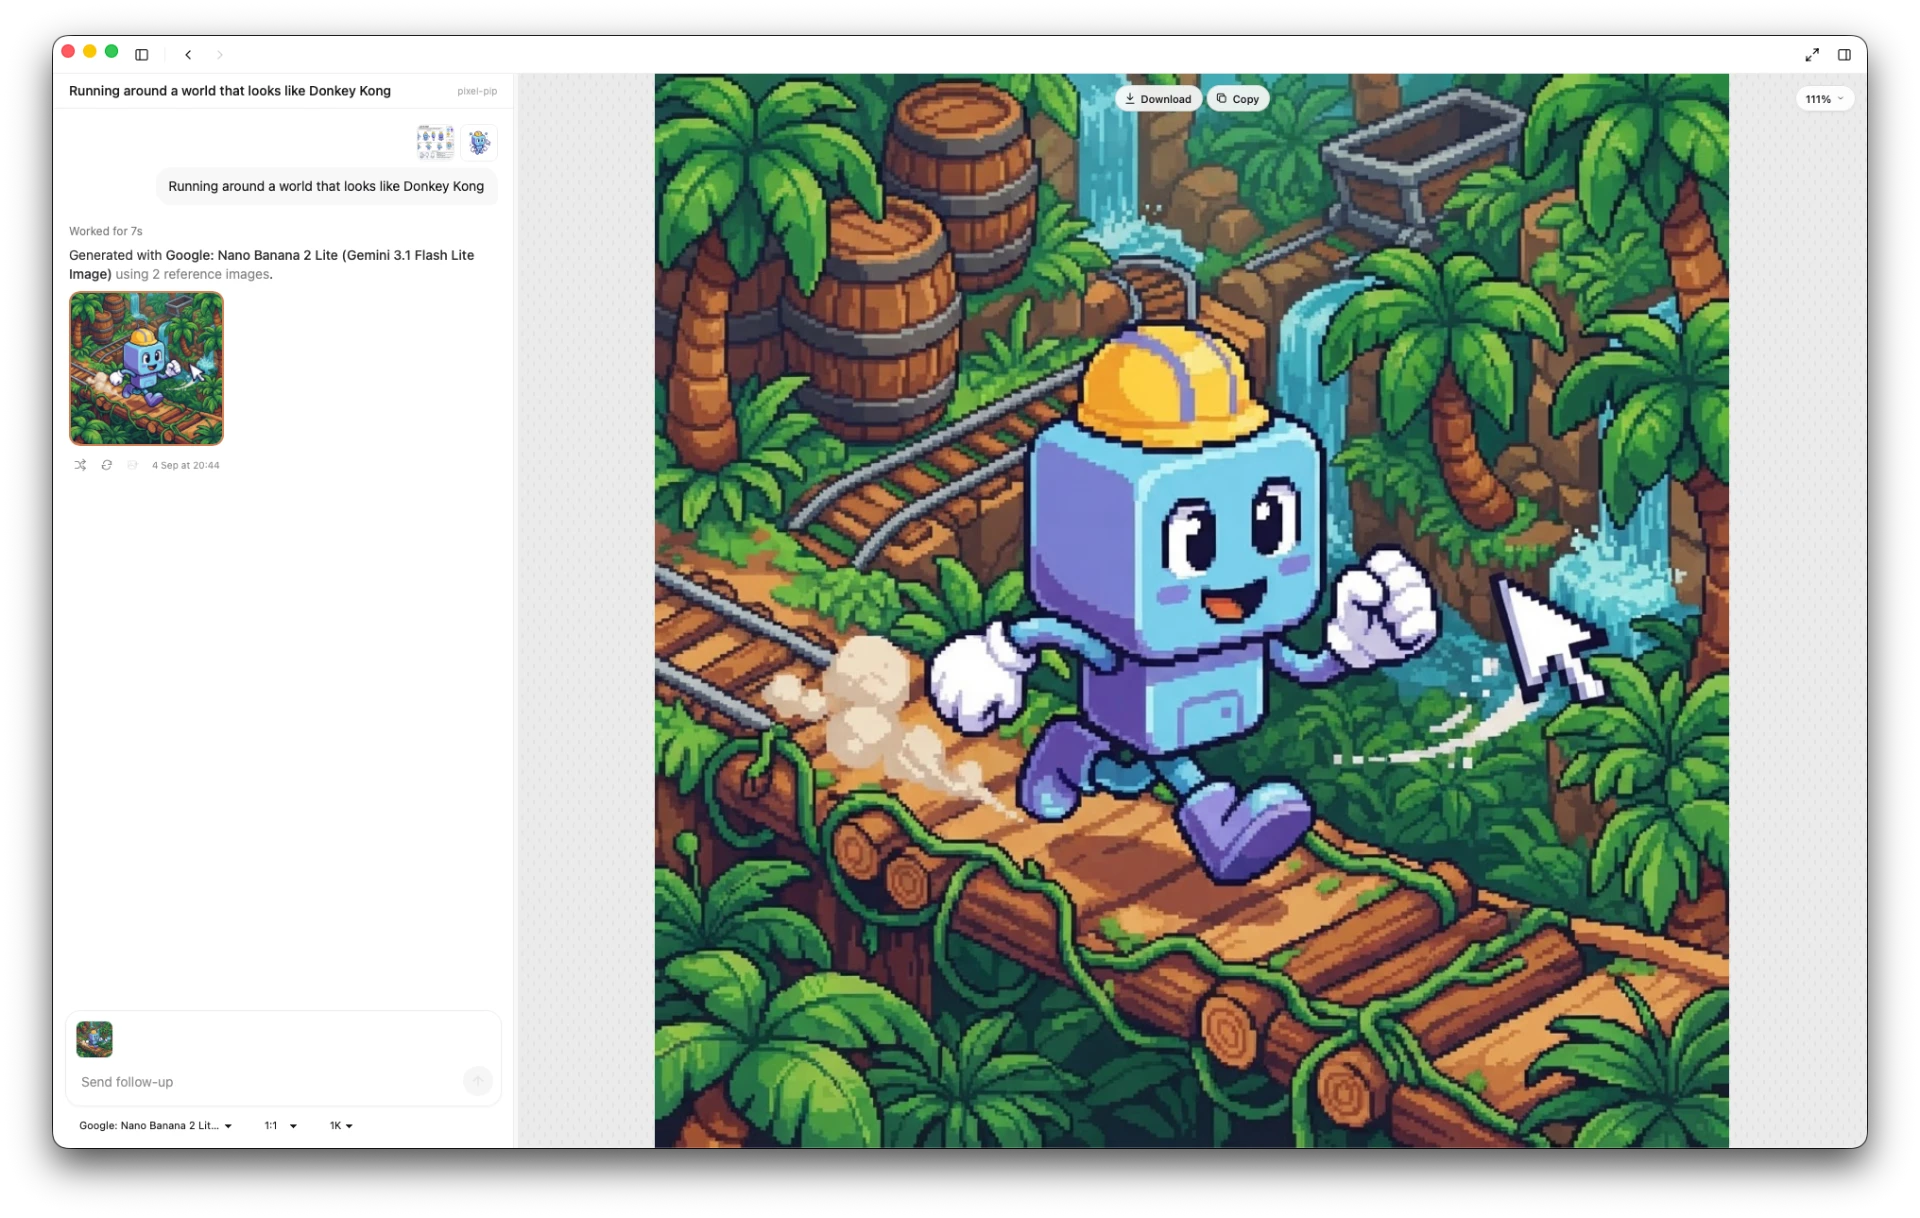Click the conversation title in the header
This screenshot has height=1218, width=1920.
click(x=230, y=91)
